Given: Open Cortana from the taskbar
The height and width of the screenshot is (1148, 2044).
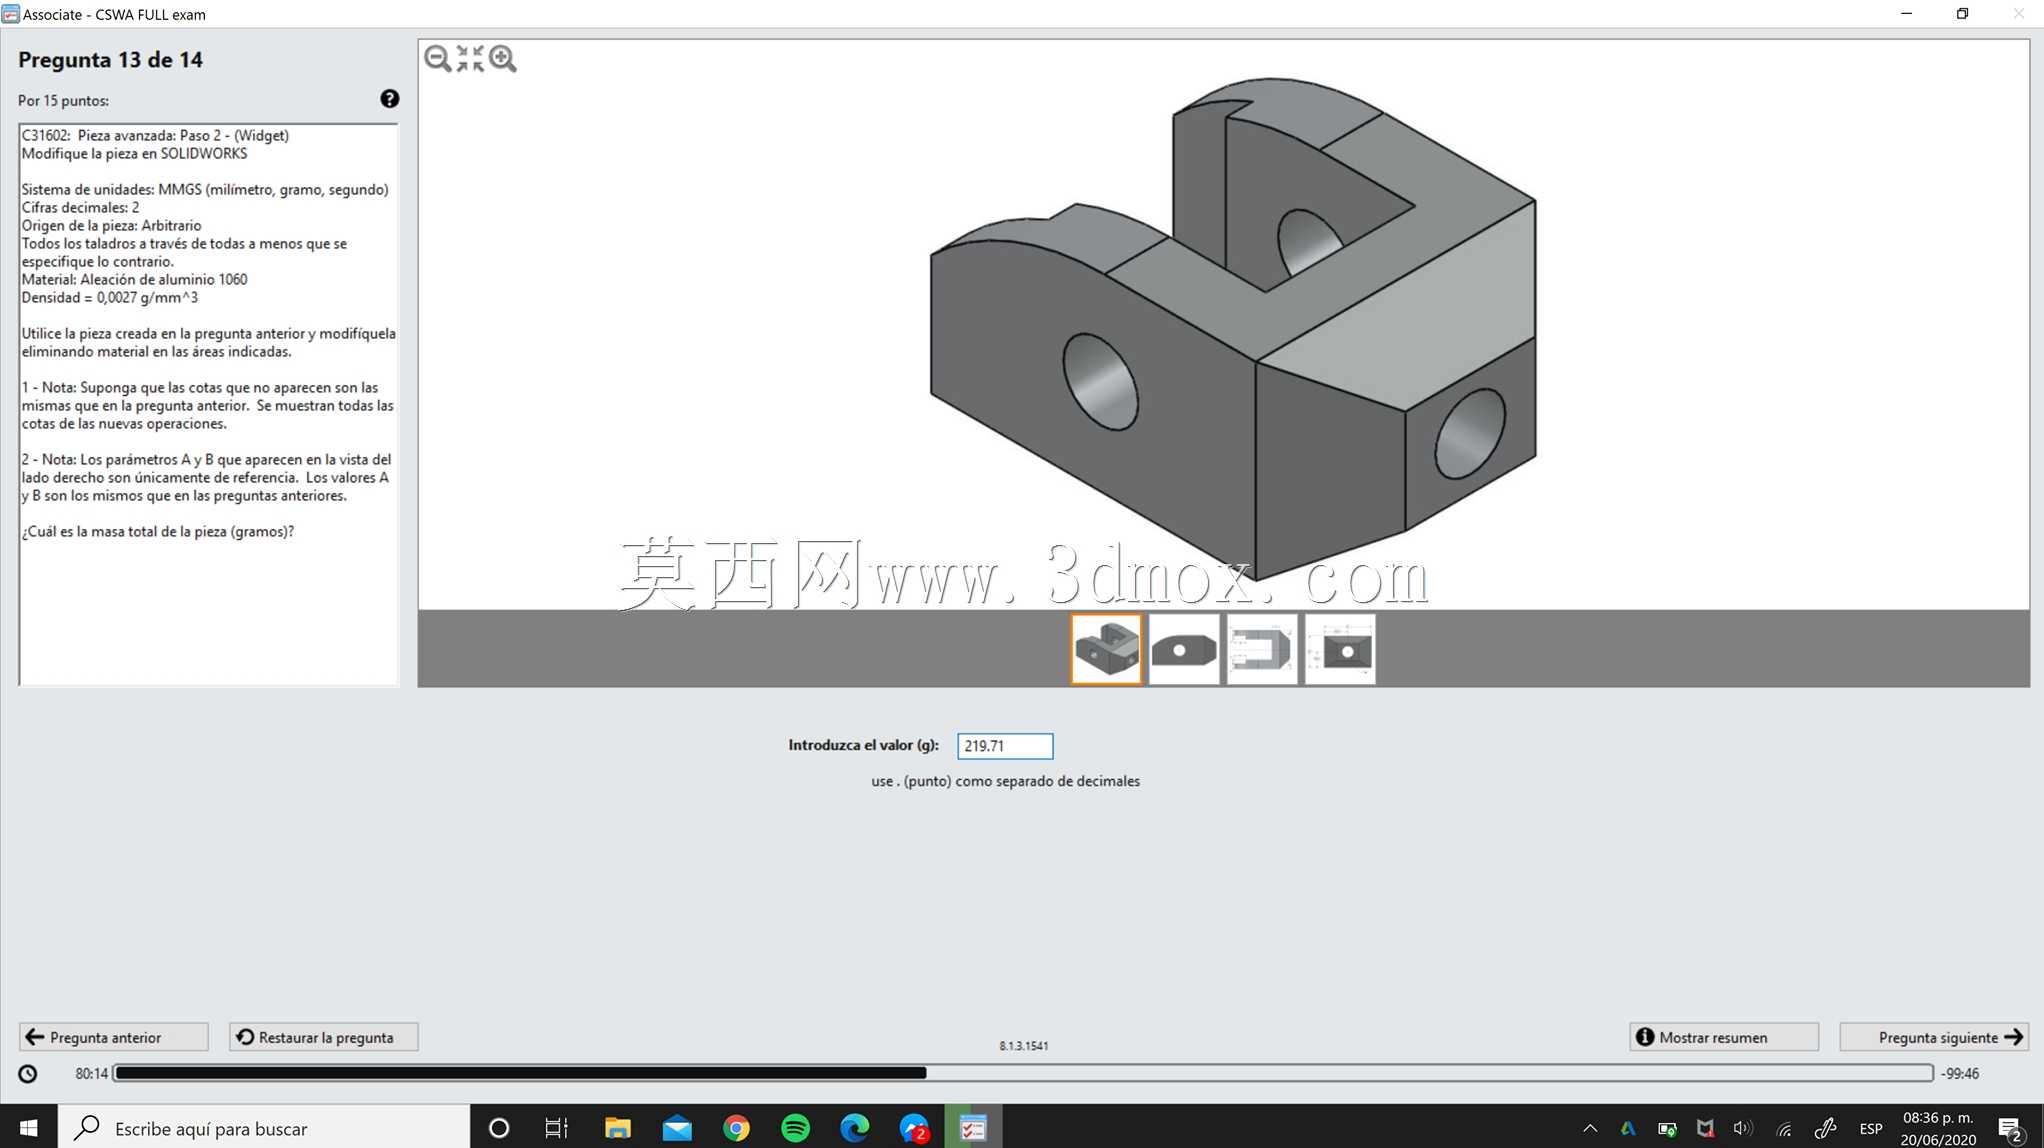Looking at the screenshot, I should (x=499, y=1128).
